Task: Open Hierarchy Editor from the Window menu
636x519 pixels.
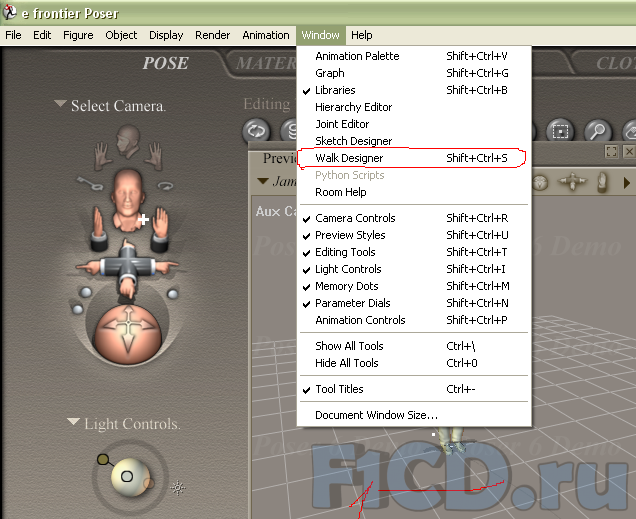Action: click(x=414, y=107)
